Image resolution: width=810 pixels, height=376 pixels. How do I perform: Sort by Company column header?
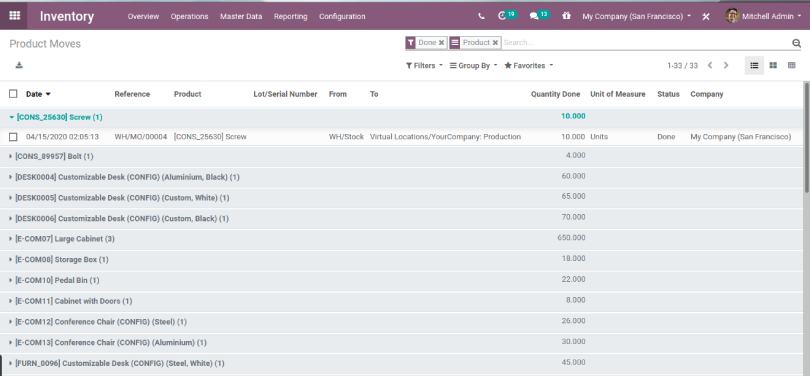pos(707,94)
